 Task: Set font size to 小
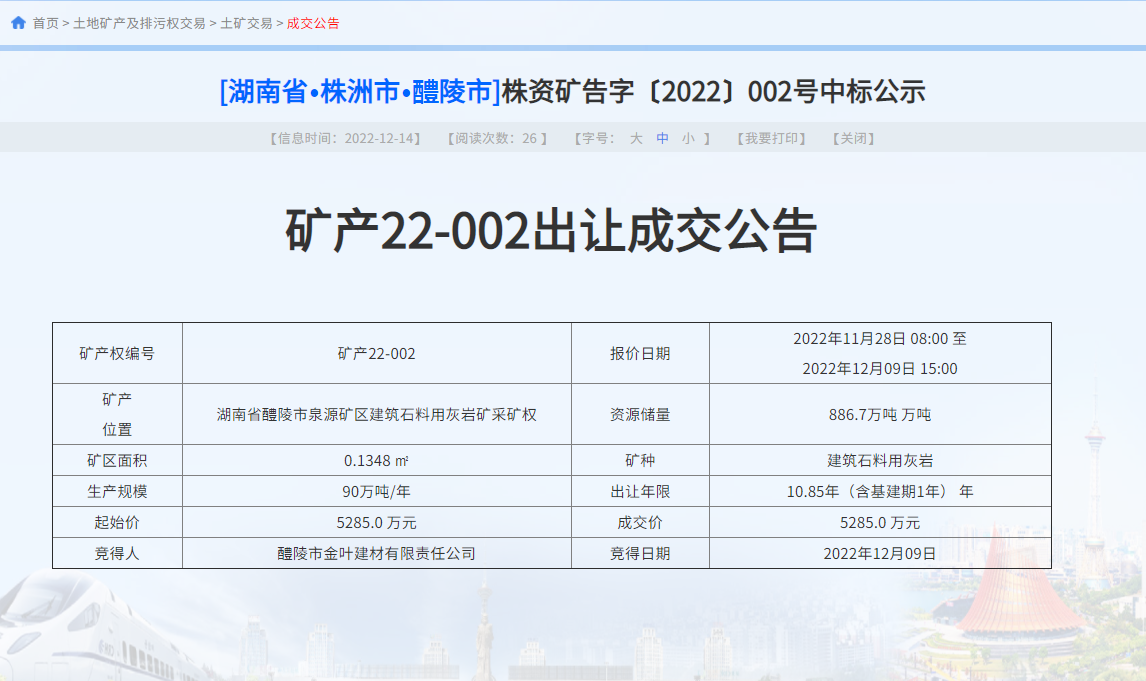tap(688, 139)
